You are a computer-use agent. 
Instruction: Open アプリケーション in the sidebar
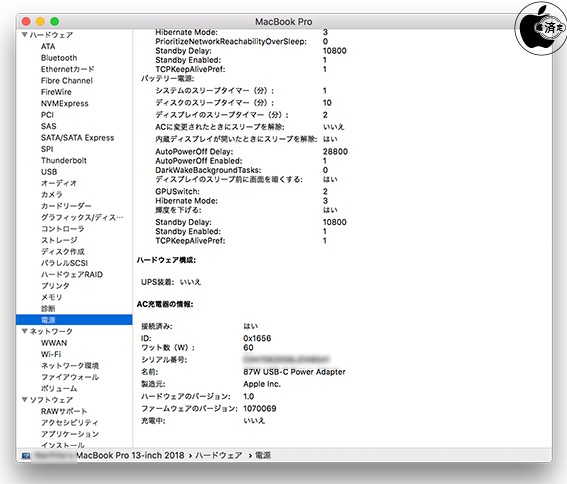[69, 434]
